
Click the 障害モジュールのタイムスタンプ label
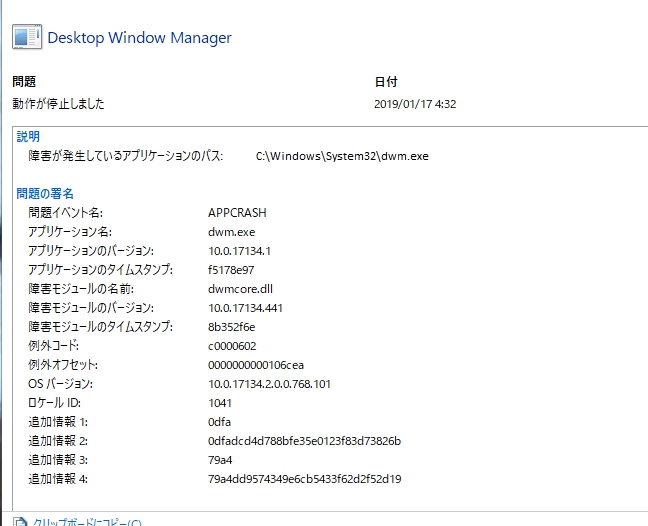pyautogui.click(x=100, y=326)
